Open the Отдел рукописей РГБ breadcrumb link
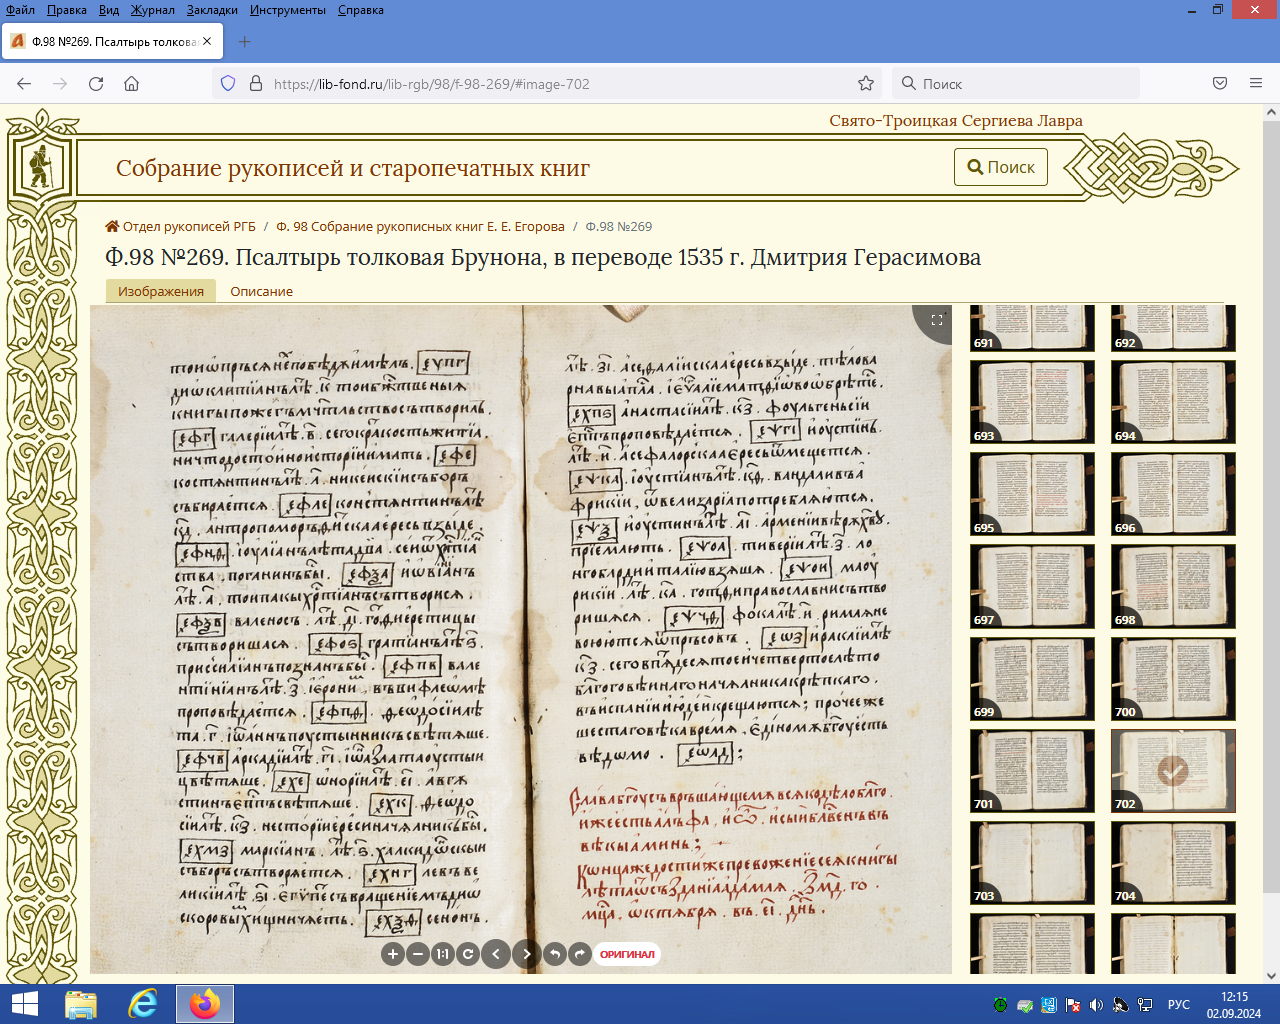 point(181,226)
